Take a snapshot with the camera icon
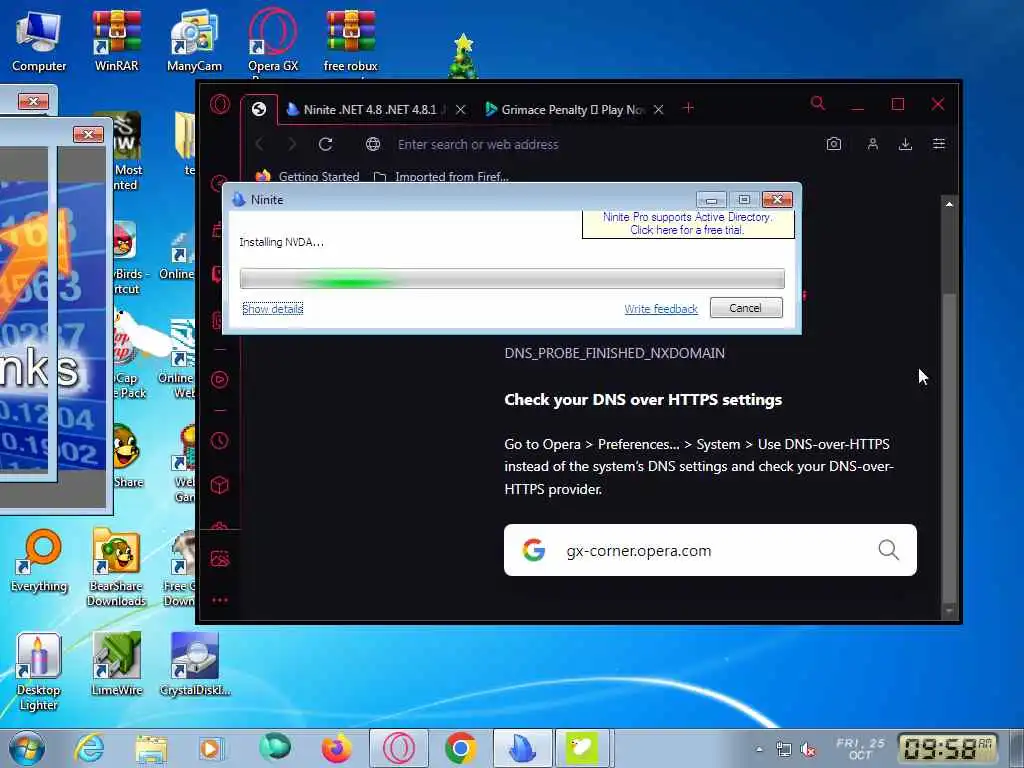 tap(834, 144)
